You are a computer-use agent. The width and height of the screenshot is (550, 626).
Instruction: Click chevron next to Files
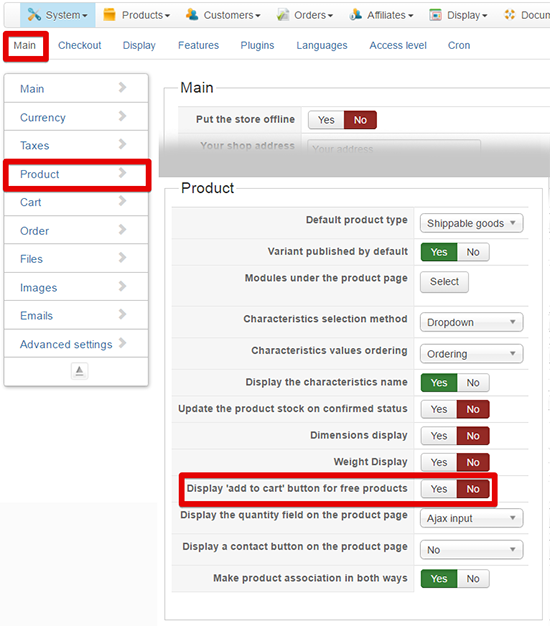pyautogui.click(x=123, y=258)
